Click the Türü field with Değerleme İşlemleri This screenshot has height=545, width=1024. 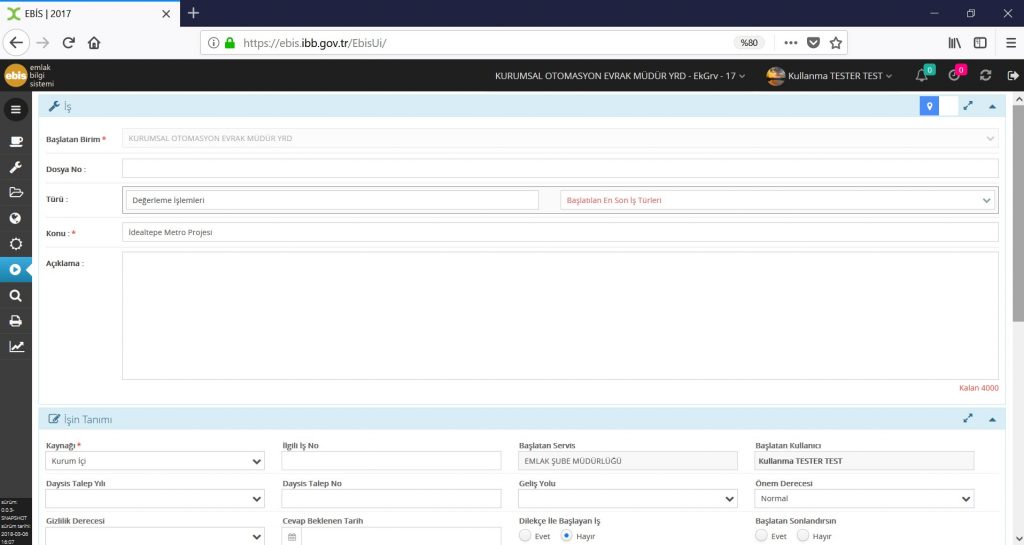click(332, 200)
